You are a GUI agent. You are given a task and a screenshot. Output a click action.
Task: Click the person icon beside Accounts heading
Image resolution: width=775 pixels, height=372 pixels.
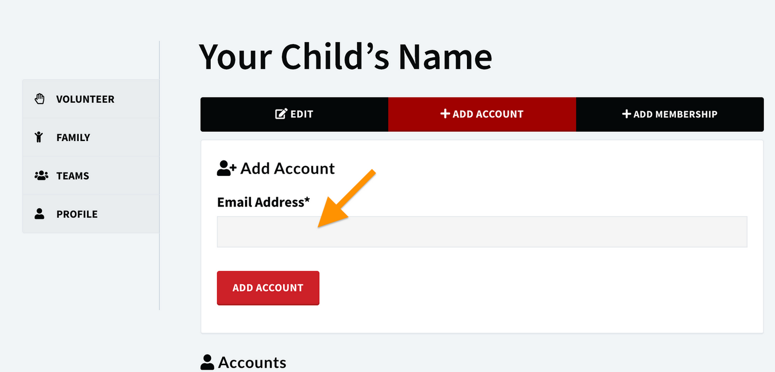(x=207, y=362)
